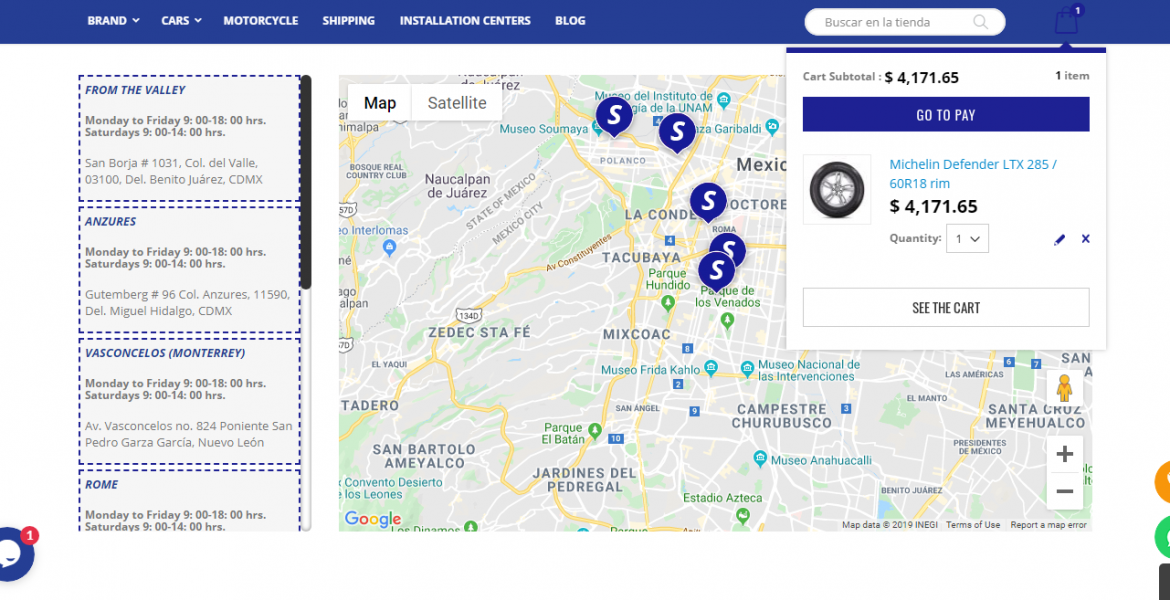Viewport: 1170px width, 600px height.
Task: Open the shopping cart bag icon
Action: tap(1066, 22)
